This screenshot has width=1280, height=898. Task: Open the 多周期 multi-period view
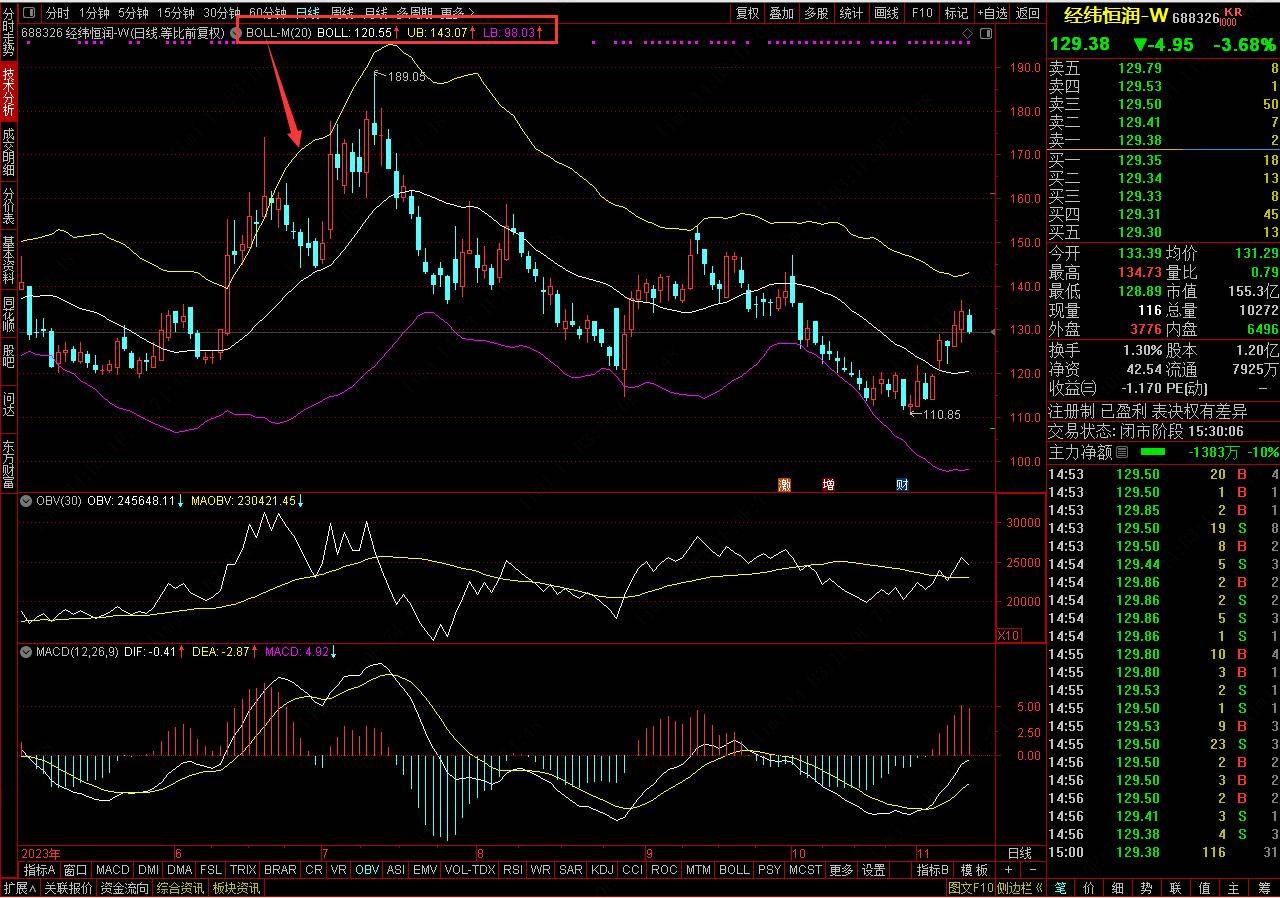coord(413,13)
